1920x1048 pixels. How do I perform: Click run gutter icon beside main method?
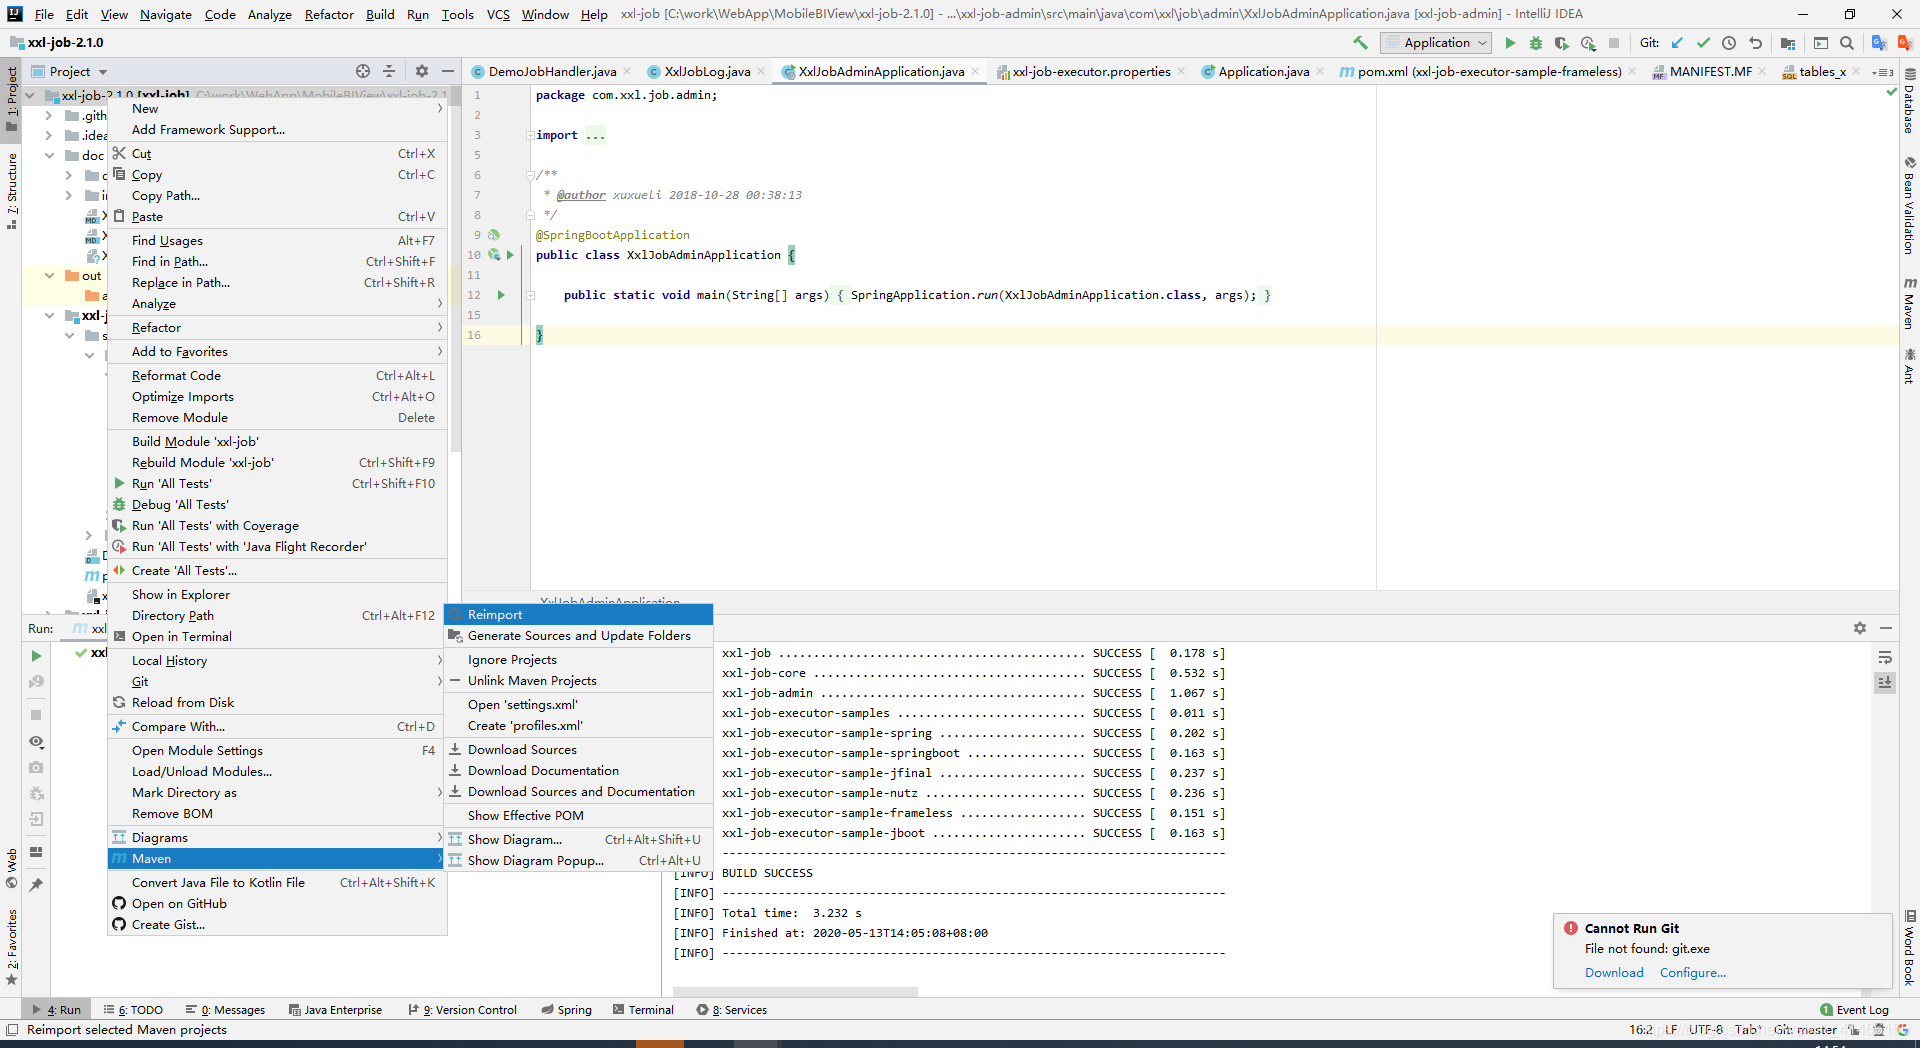tap(501, 295)
